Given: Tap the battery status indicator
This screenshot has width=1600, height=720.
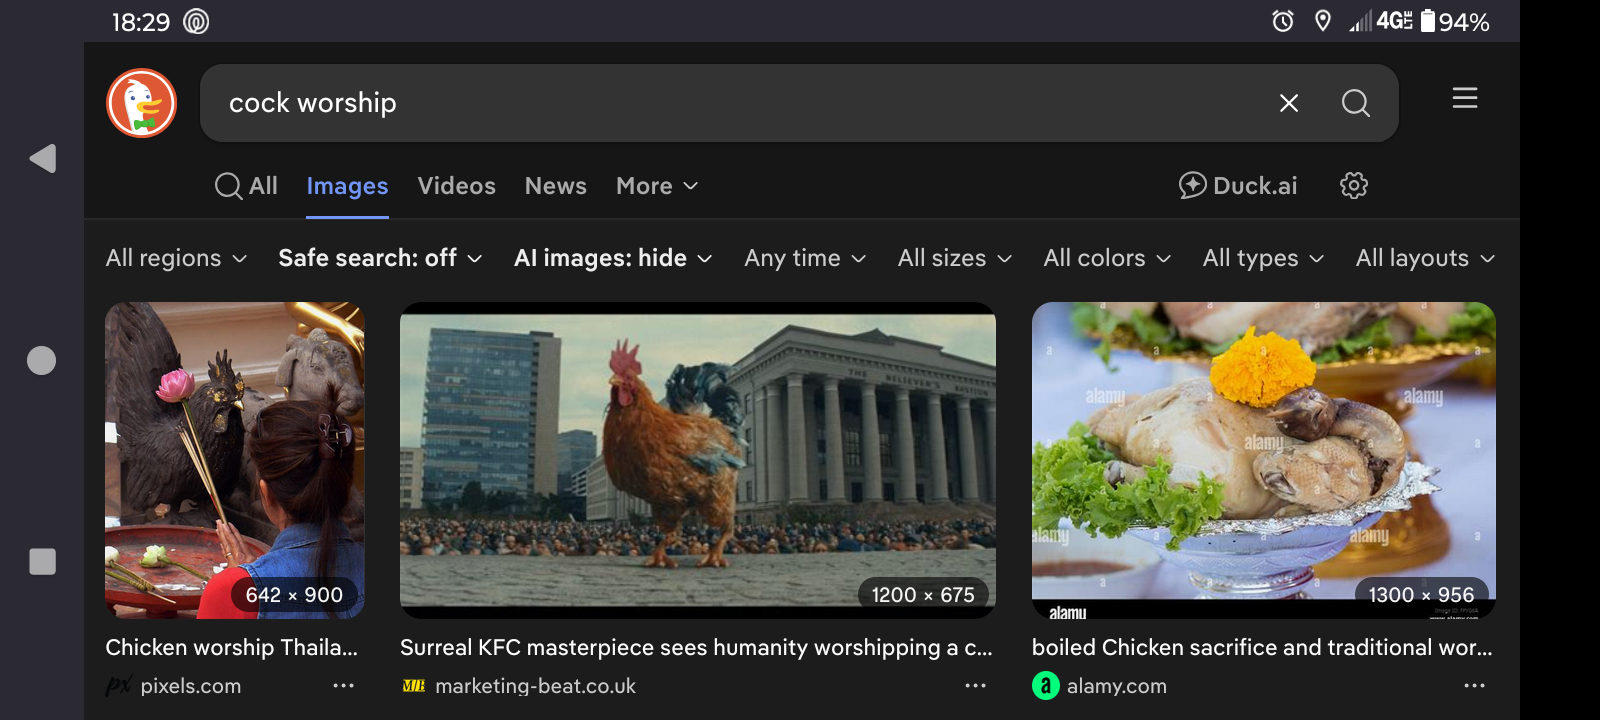Looking at the screenshot, I should (x=1455, y=21).
